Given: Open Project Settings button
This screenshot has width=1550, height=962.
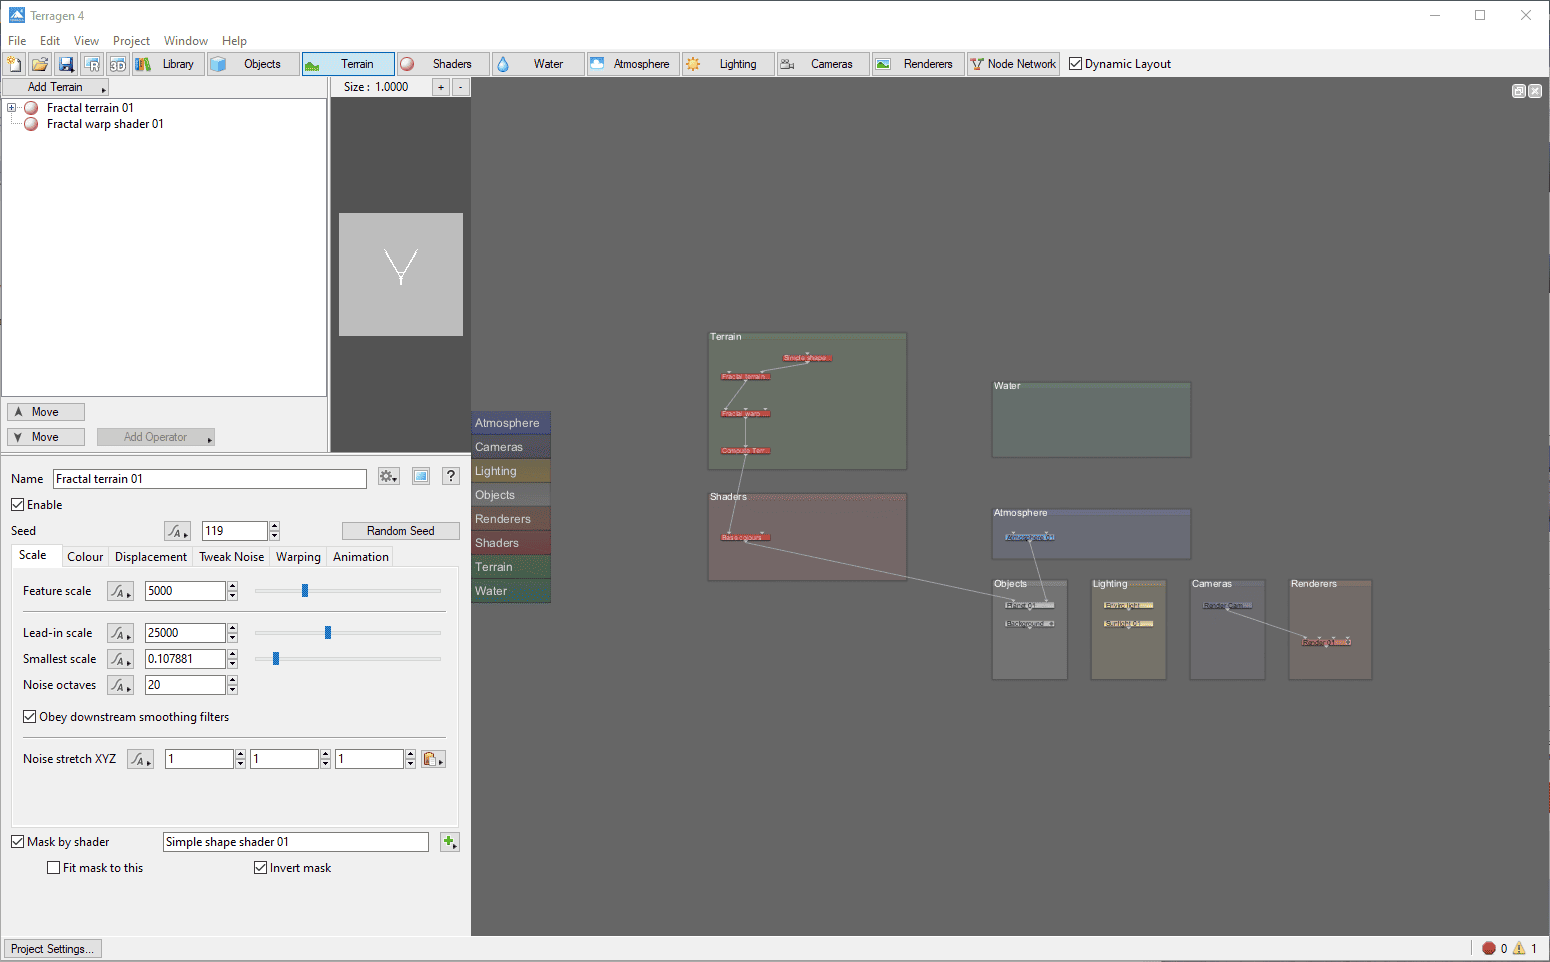Looking at the screenshot, I should pos(52,949).
